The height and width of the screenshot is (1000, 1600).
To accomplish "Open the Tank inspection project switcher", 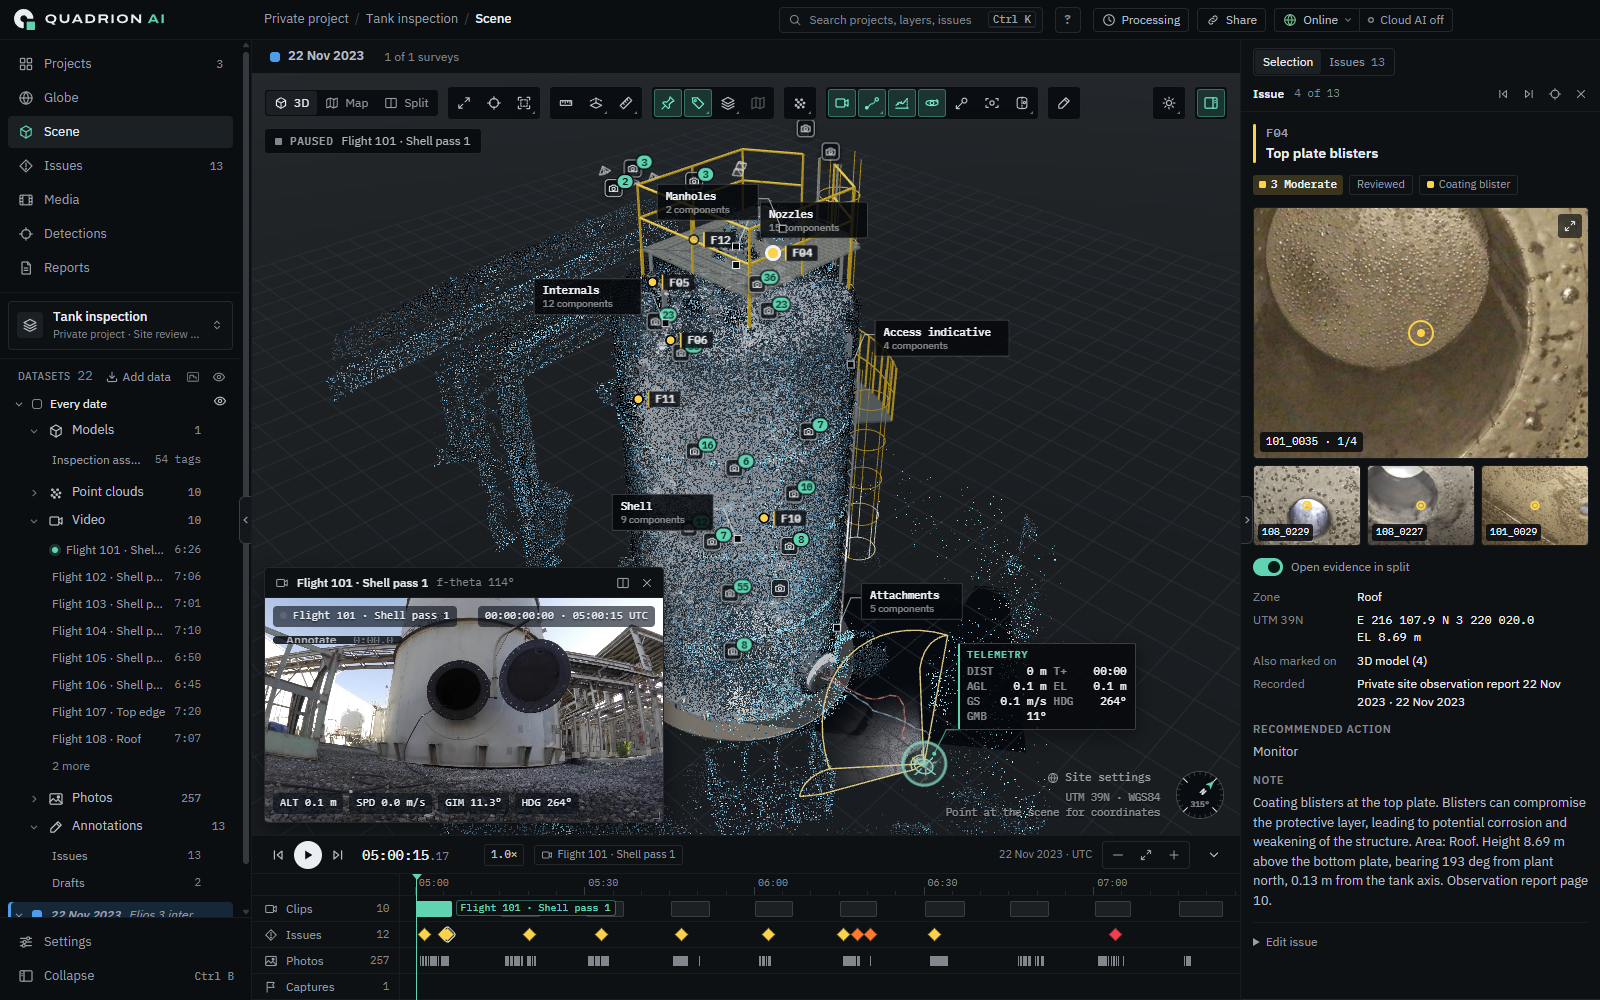I will [120, 325].
